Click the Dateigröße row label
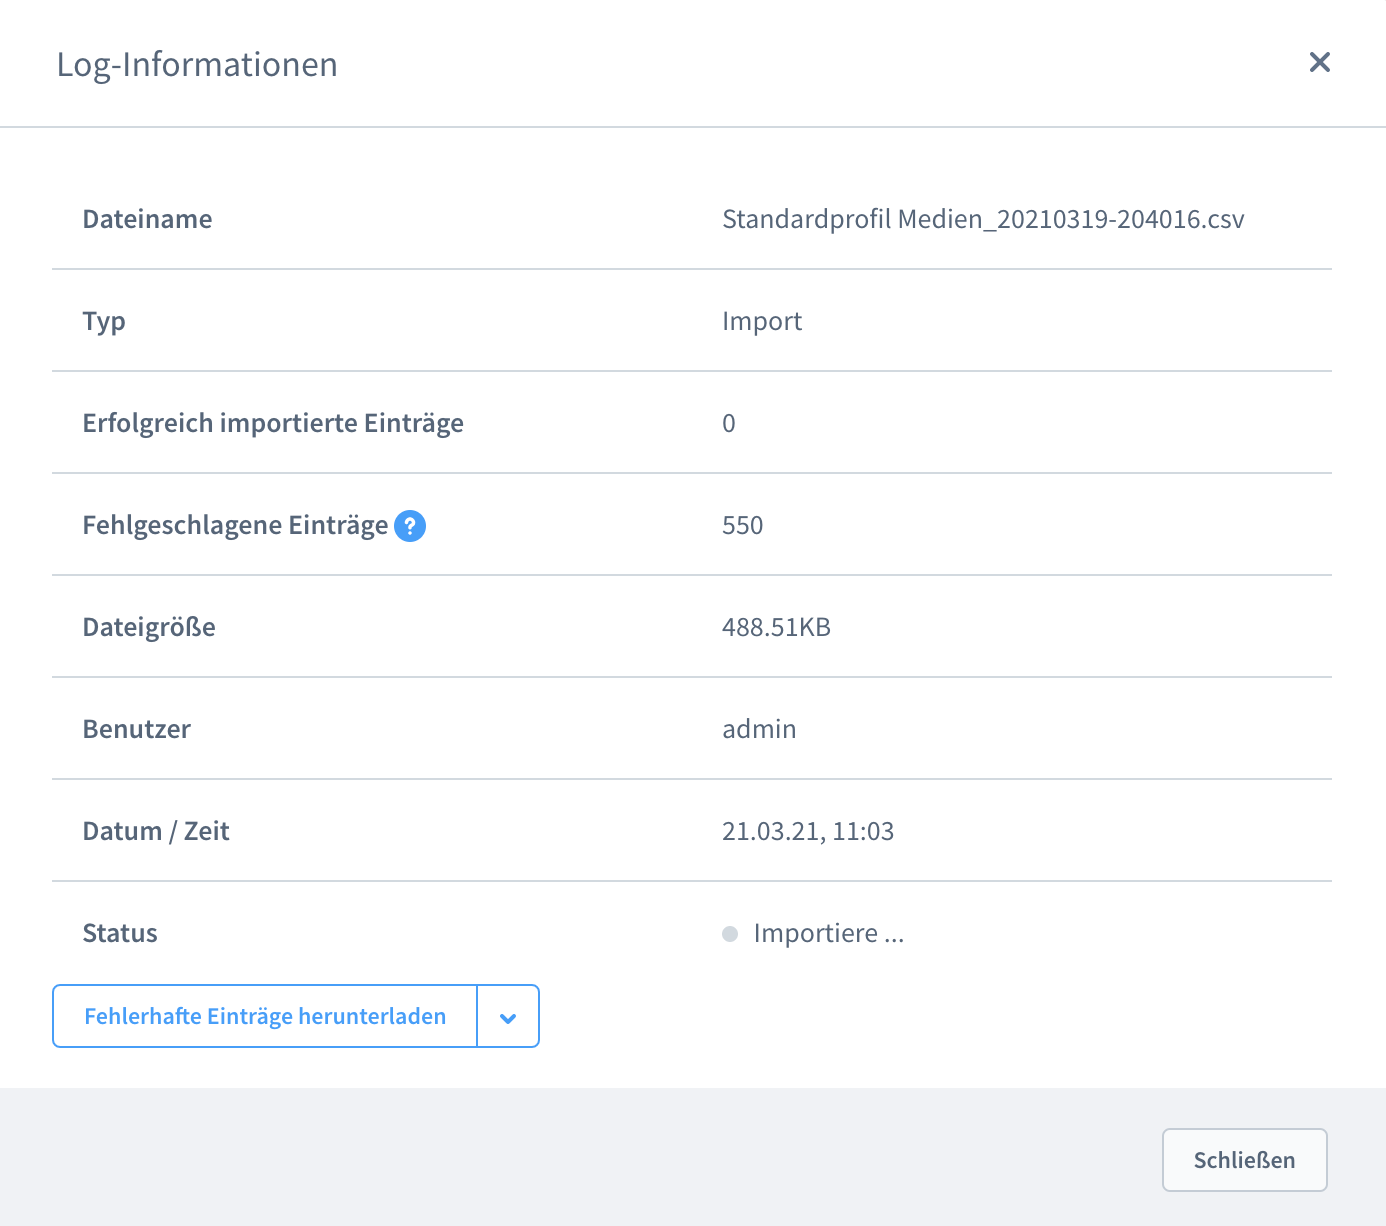 pyautogui.click(x=149, y=627)
